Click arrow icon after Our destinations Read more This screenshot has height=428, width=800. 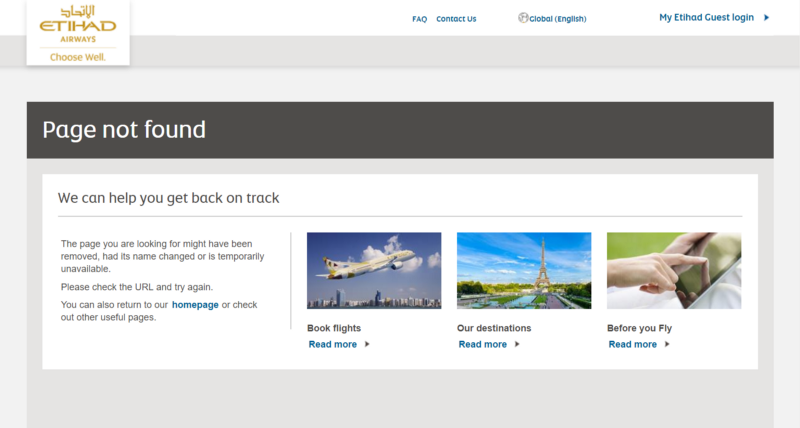[517, 344]
